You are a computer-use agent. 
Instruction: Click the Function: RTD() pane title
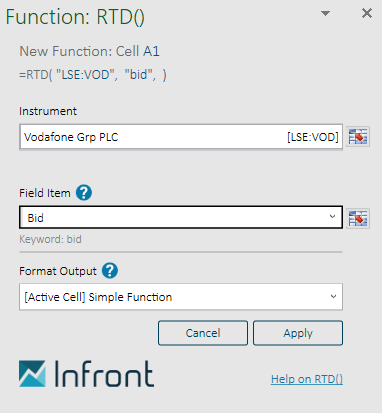tap(75, 17)
